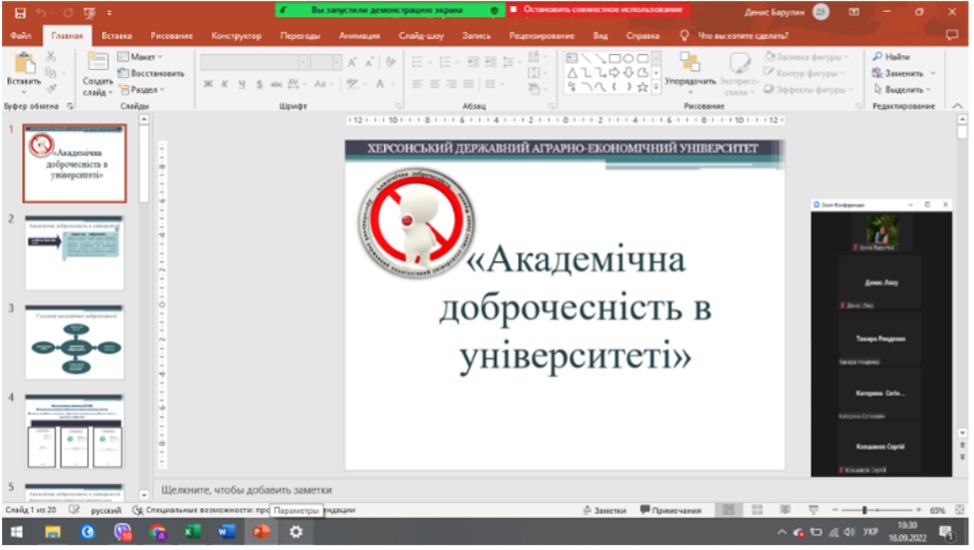Click the Find (Найти) magnifier button
This screenshot has height=550, width=974.
tap(891, 57)
